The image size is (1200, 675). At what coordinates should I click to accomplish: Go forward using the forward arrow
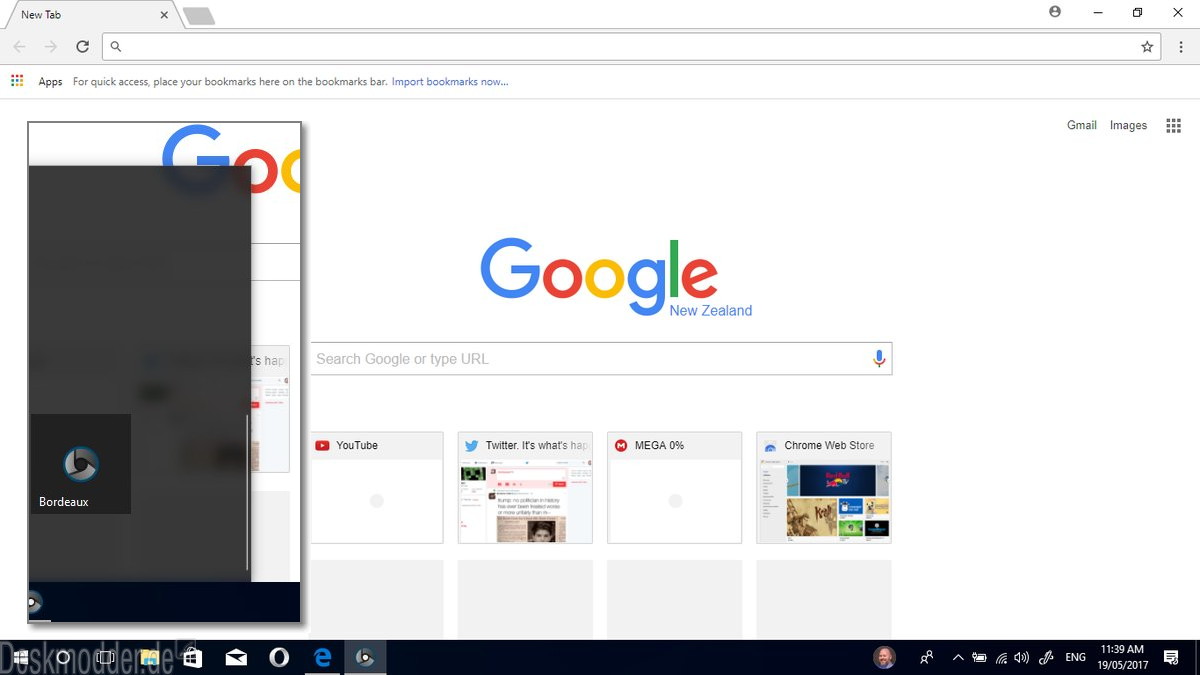coord(50,46)
